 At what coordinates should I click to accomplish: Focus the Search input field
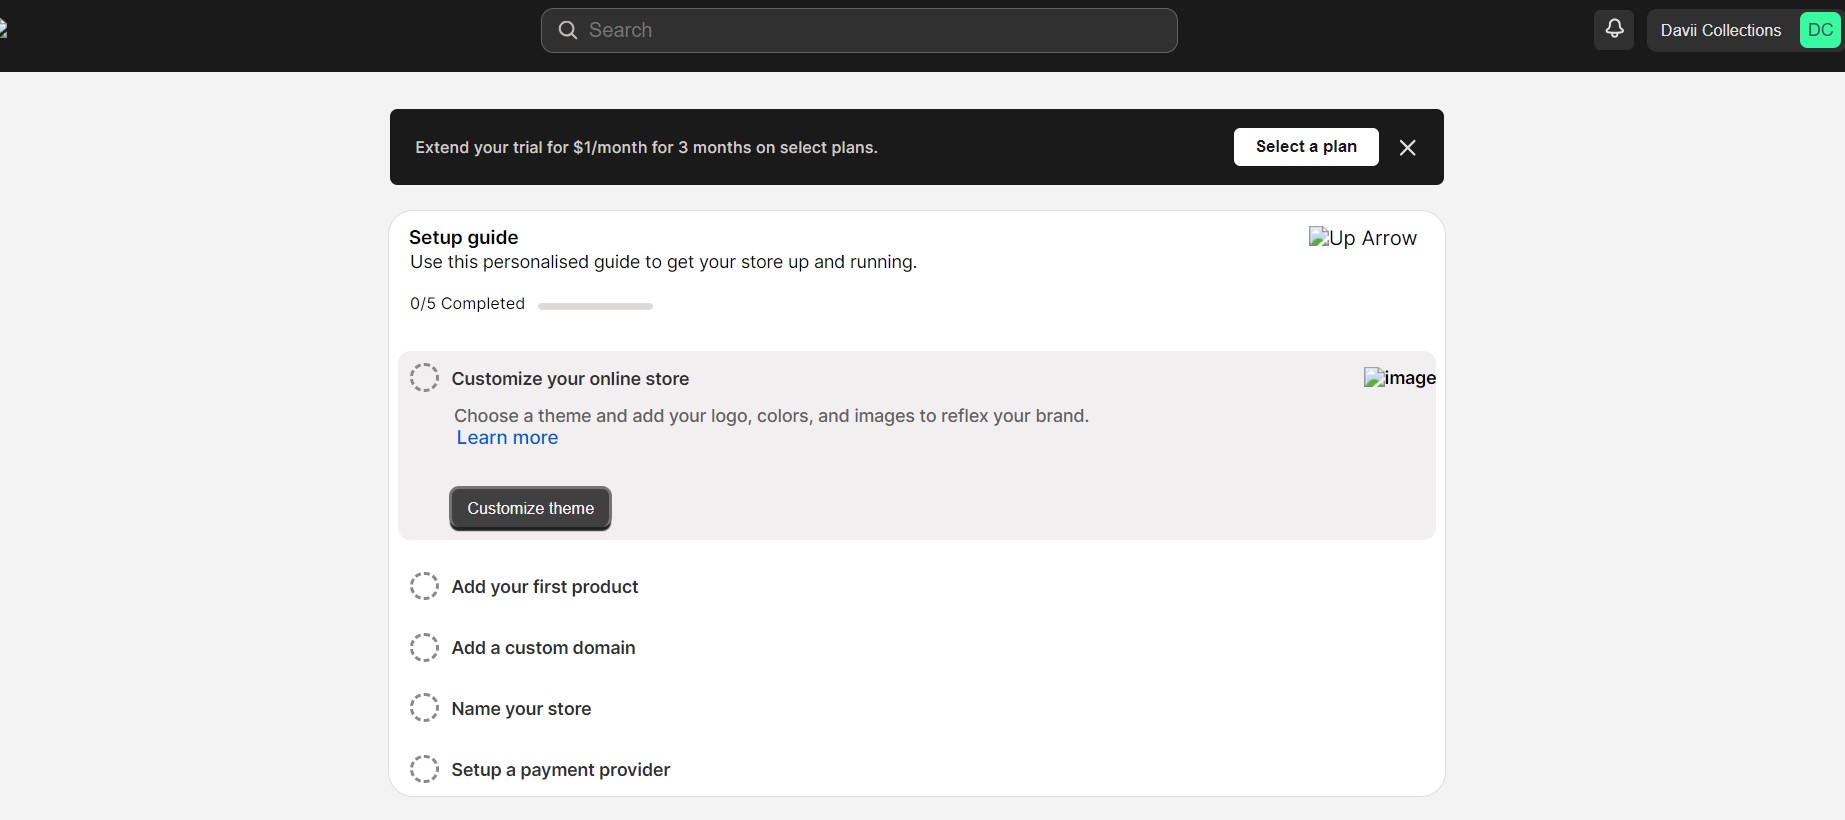(x=870, y=30)
